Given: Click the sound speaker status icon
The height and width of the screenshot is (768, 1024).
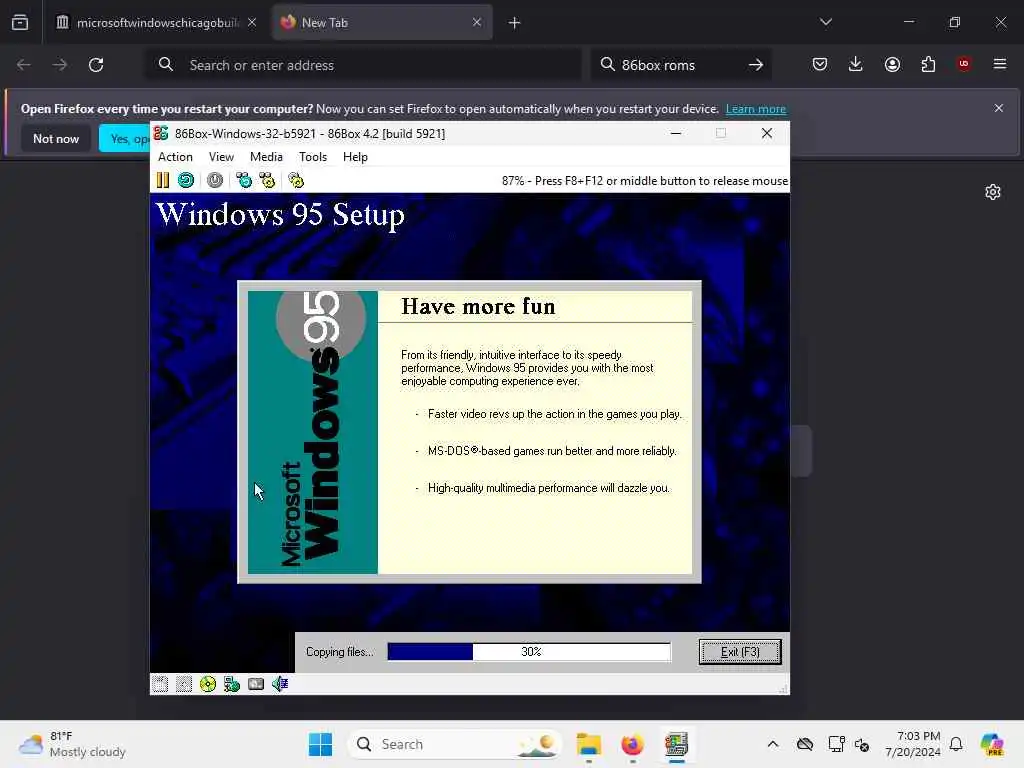Looking at the screenshot, I should tap(280, 684).
